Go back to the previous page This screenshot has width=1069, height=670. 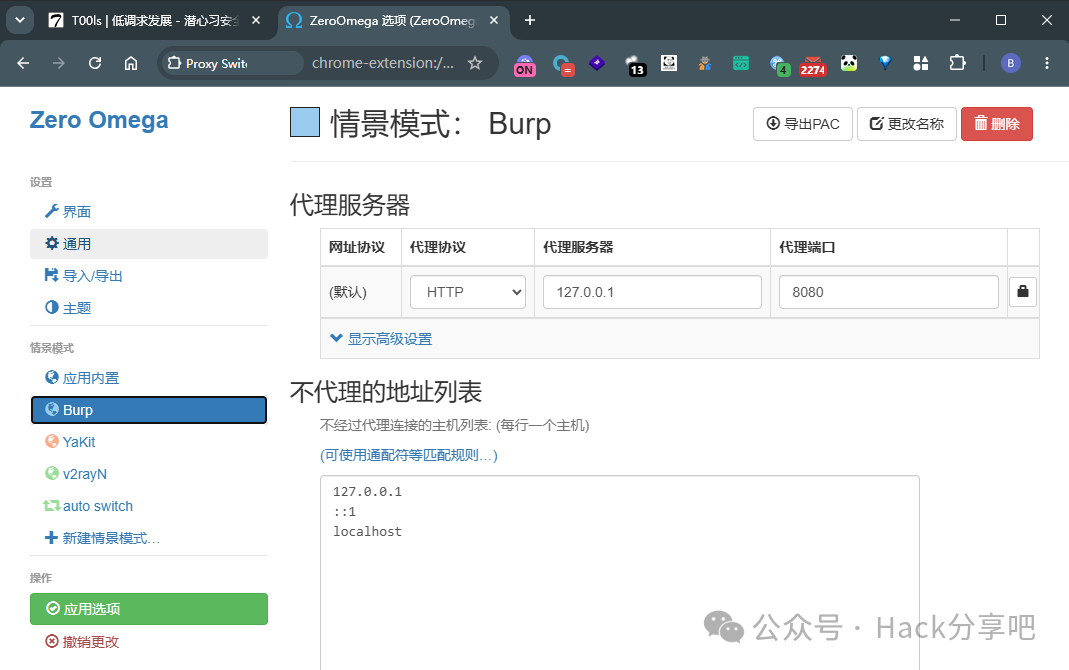click(23, 63)
